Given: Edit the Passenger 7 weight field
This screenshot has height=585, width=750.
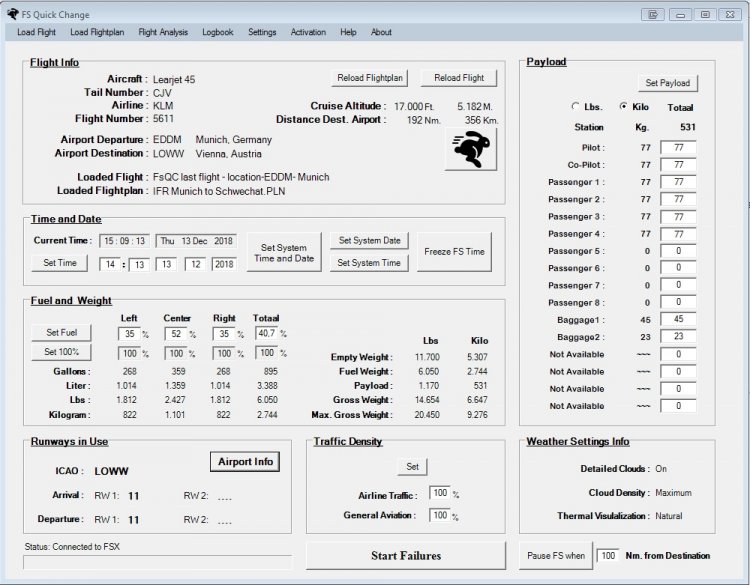Looking at the screenshot, I should tap(678, 285).
